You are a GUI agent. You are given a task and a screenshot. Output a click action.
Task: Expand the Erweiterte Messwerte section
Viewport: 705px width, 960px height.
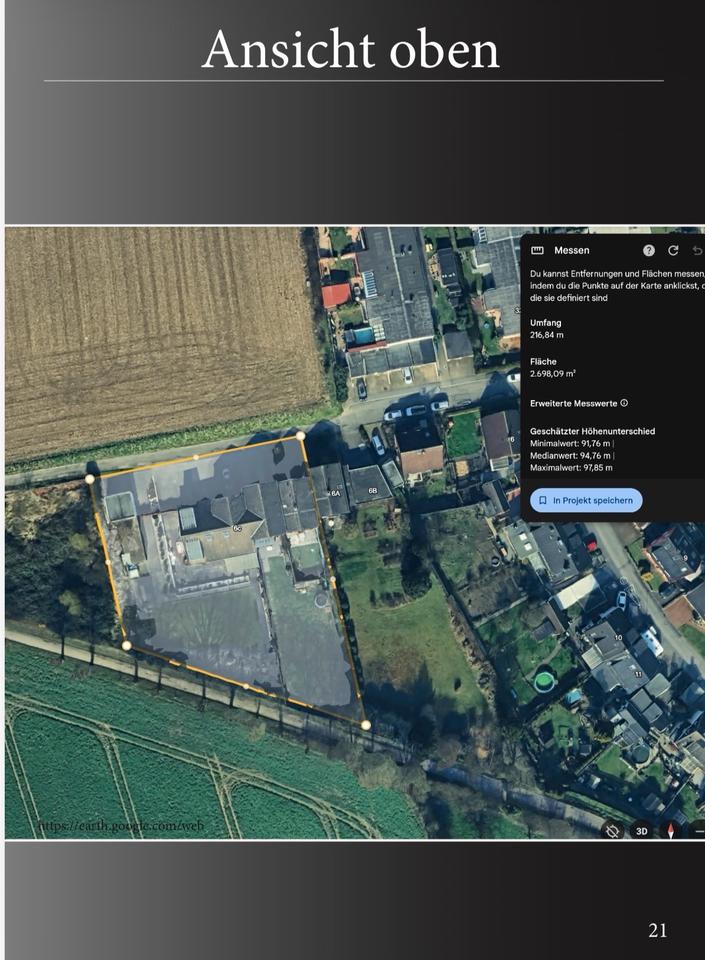tap(573, 403)
